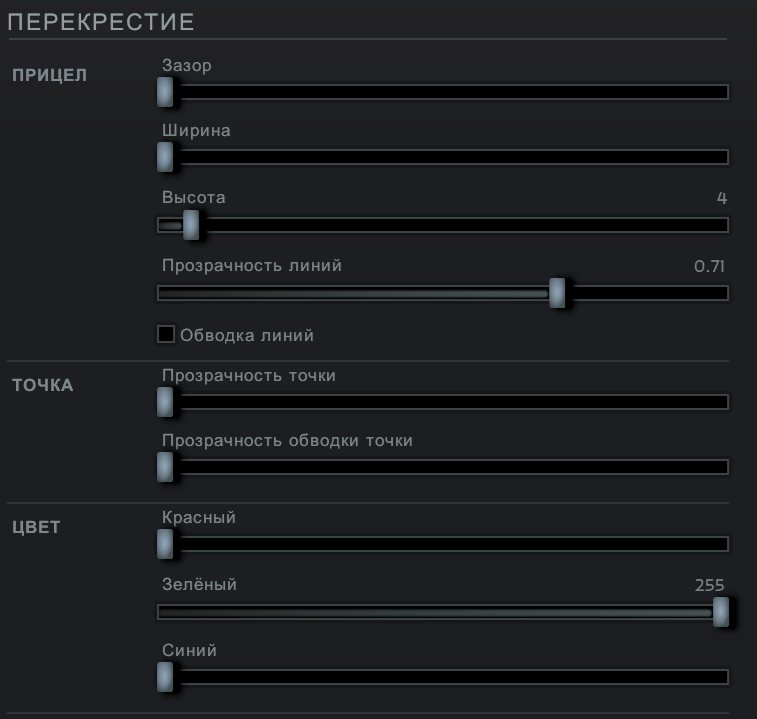
Task: Click the Ширина slider handle
Action: click(x=166, y=157)
